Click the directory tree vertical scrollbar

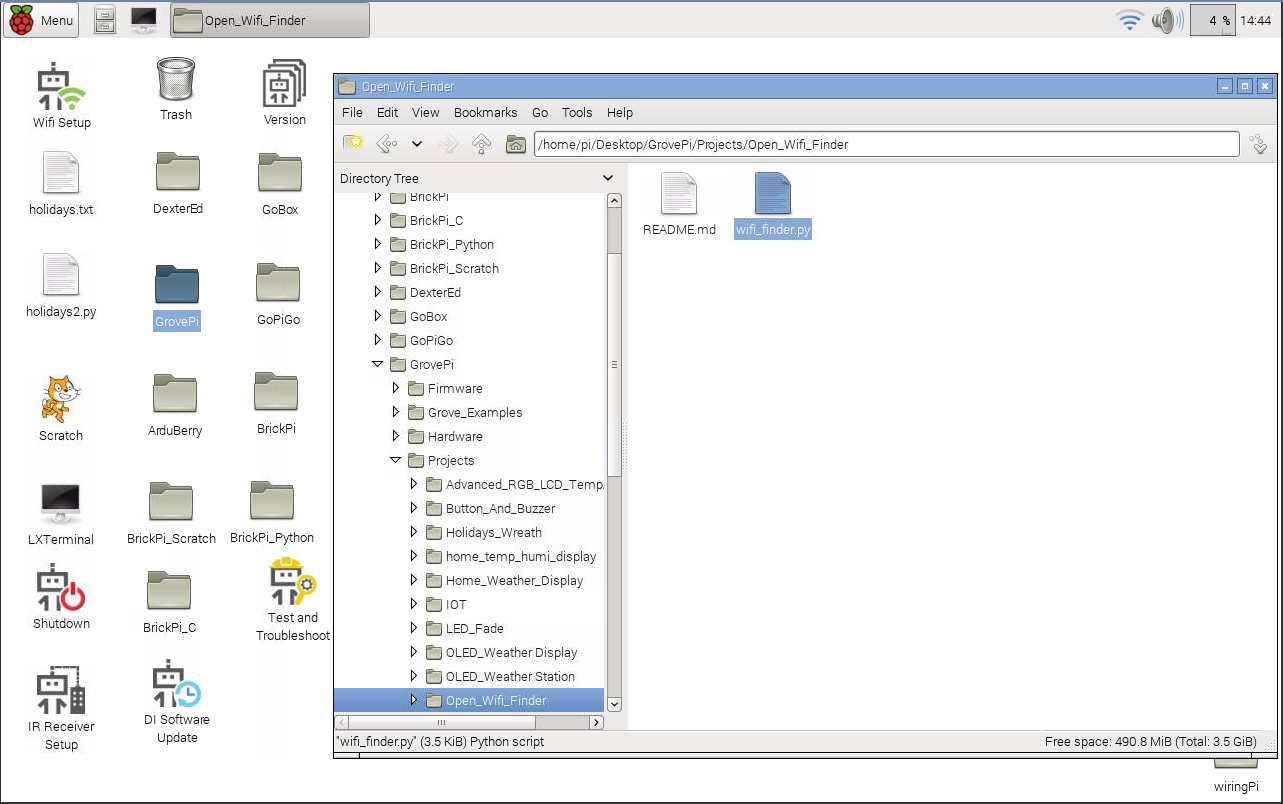pyautogui.click(x=614, y=364)
